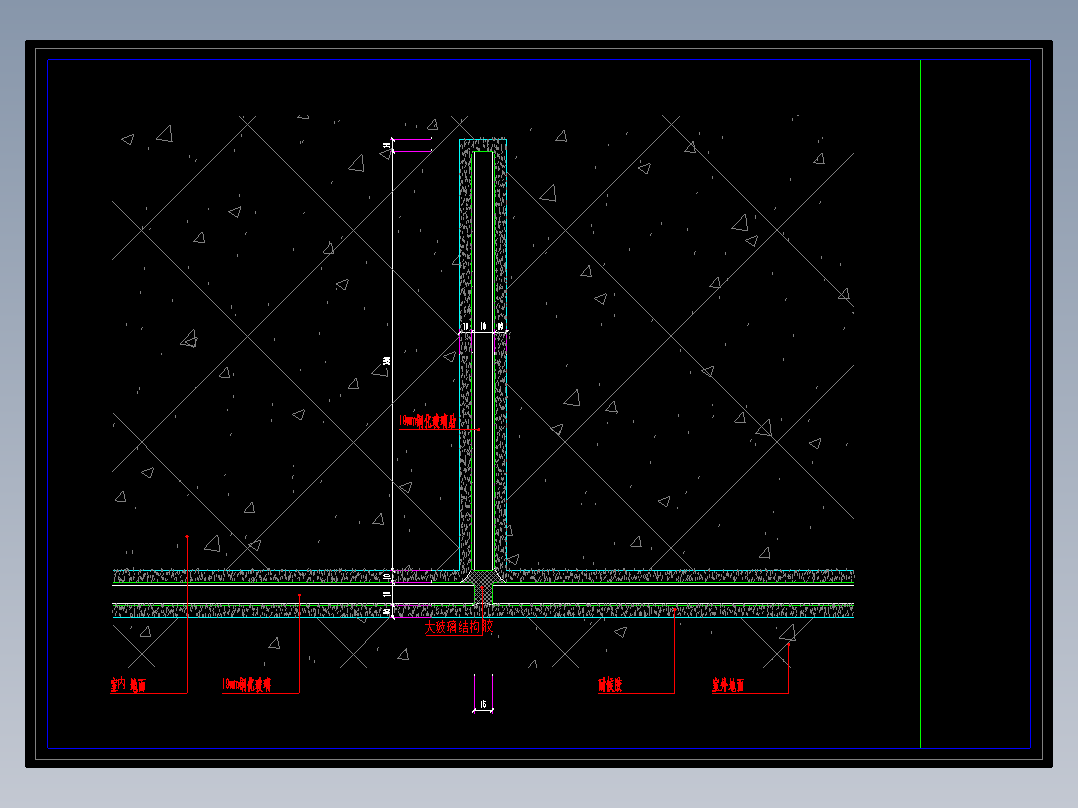Select the 耐候胶 annotation label
This screenshot has width=1078, height=808.
[610, 684]
